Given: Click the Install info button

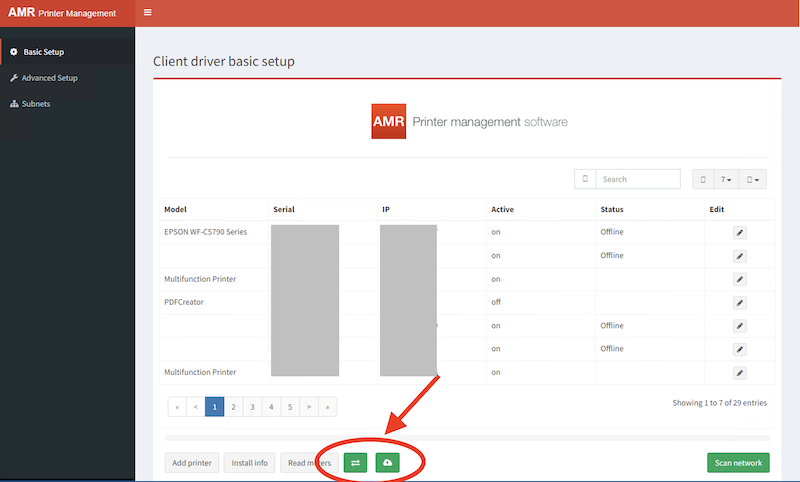Looking at the screenshot, I should (x=249, y=462).
